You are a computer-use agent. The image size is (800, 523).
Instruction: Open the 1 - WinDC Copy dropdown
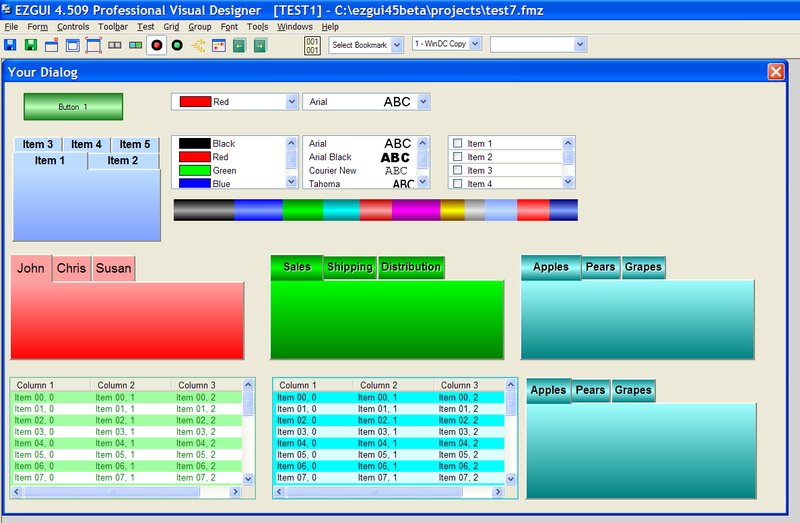pos(475,44)
